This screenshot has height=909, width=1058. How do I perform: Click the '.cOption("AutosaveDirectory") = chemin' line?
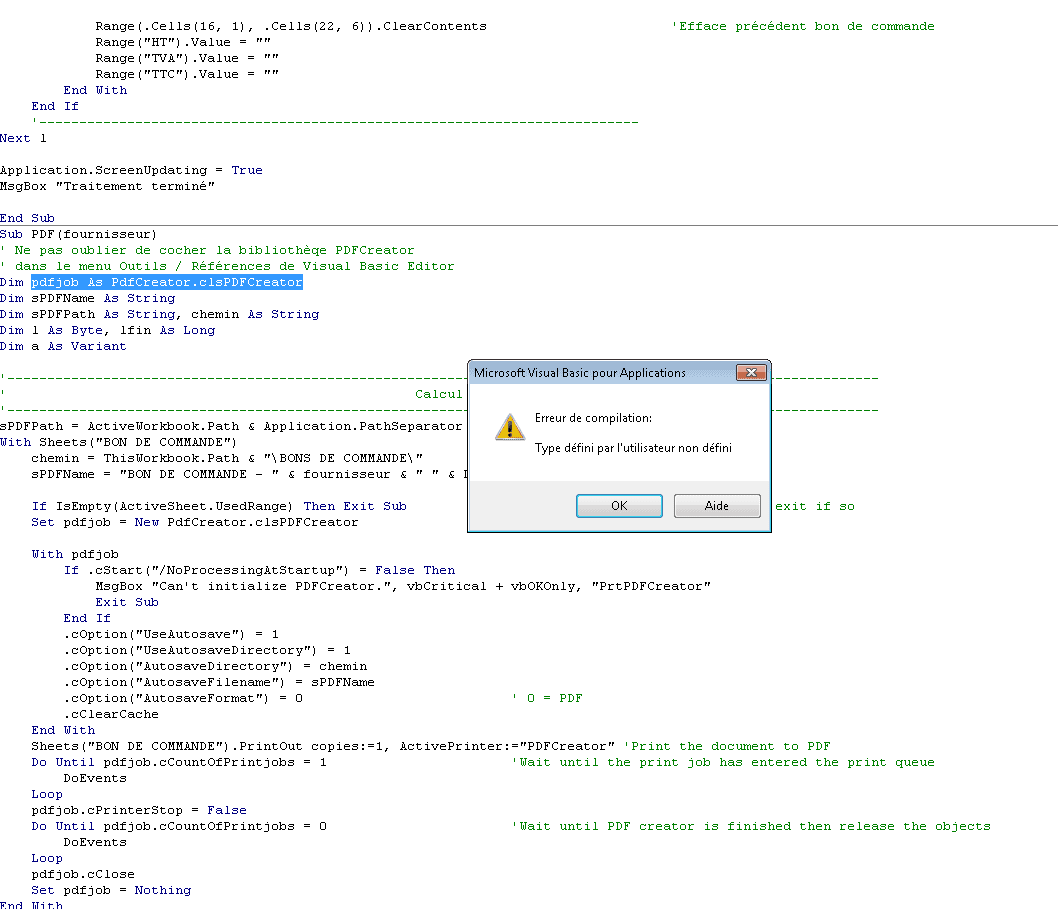click(x=215, y=666)
